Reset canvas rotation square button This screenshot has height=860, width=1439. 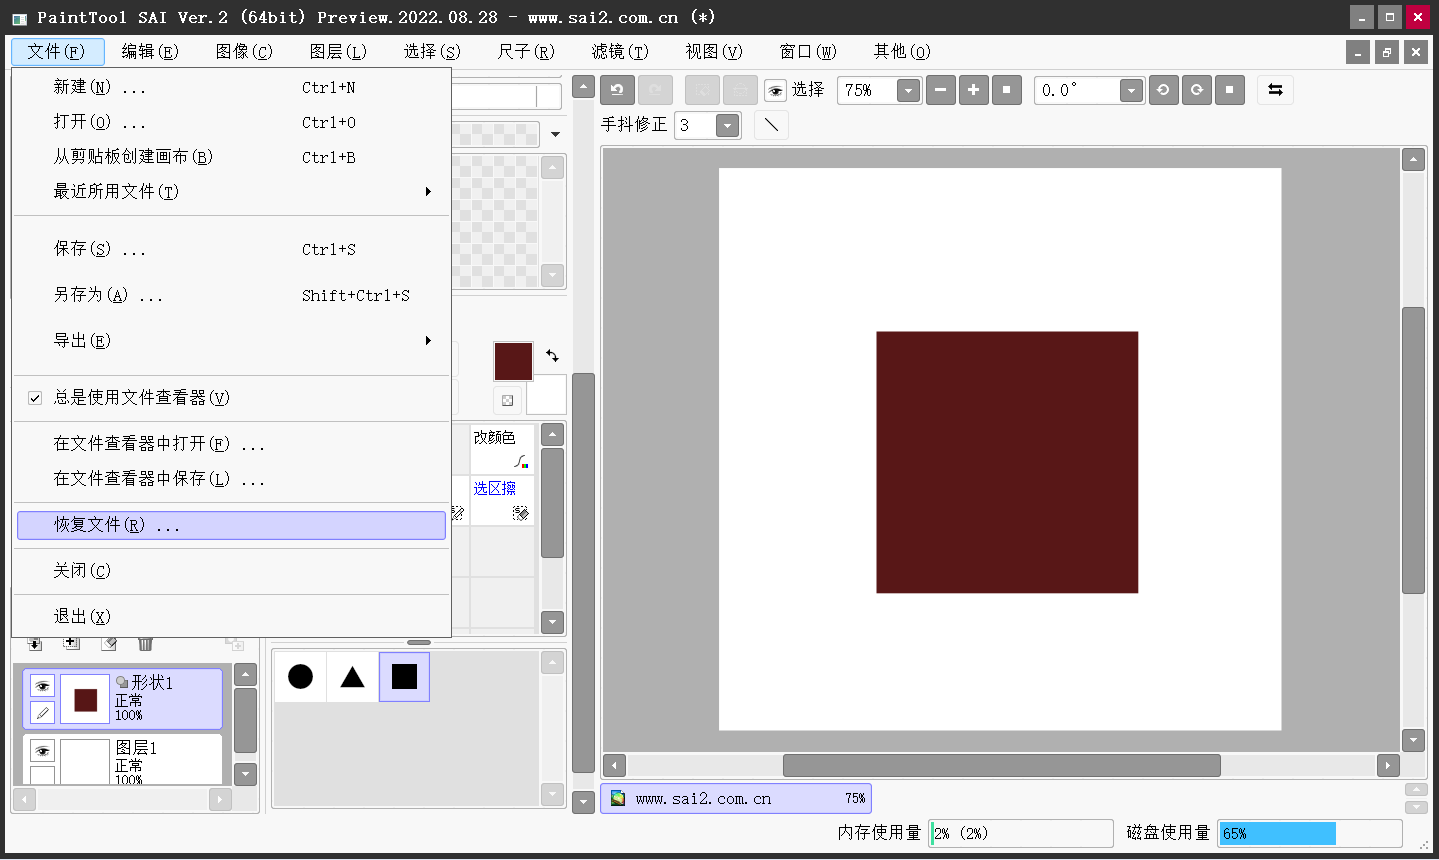click(x=1229, y=90)
